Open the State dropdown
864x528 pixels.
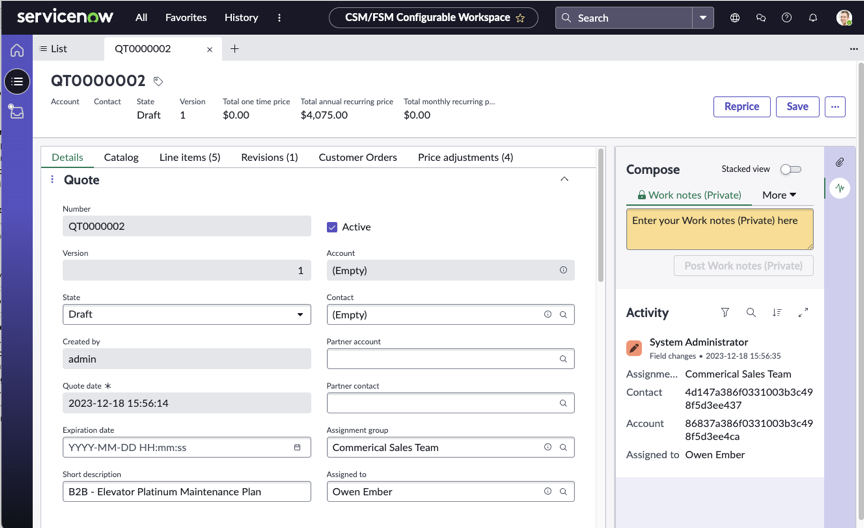coord(186,315)
